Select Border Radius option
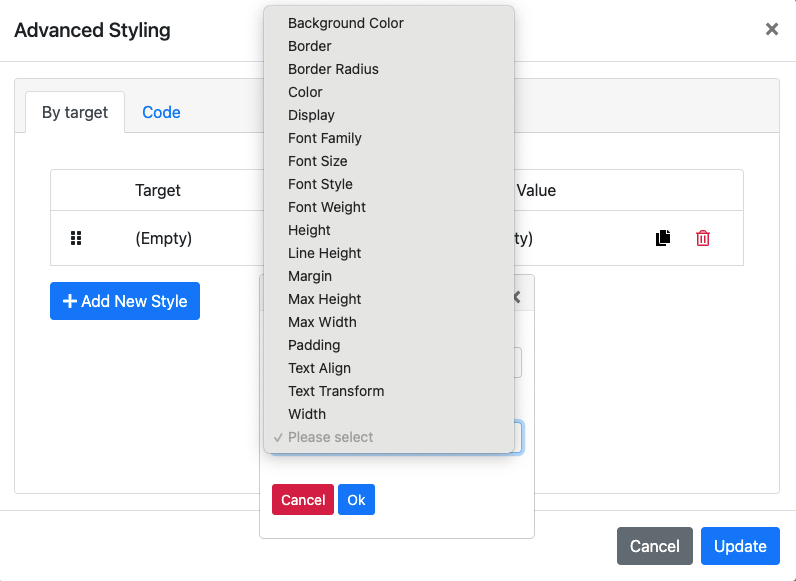 (x=333, y=69)
